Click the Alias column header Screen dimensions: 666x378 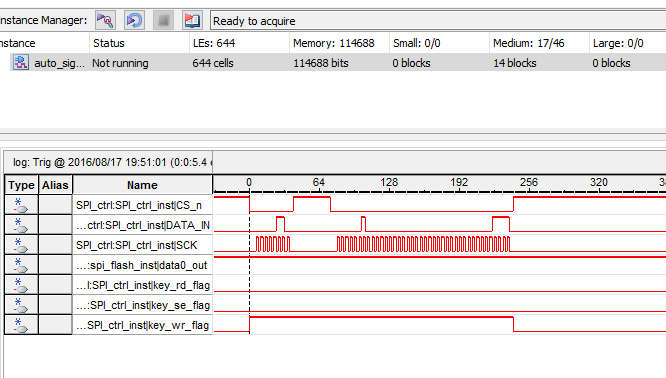pyautogui.click(x=55, y=185)
